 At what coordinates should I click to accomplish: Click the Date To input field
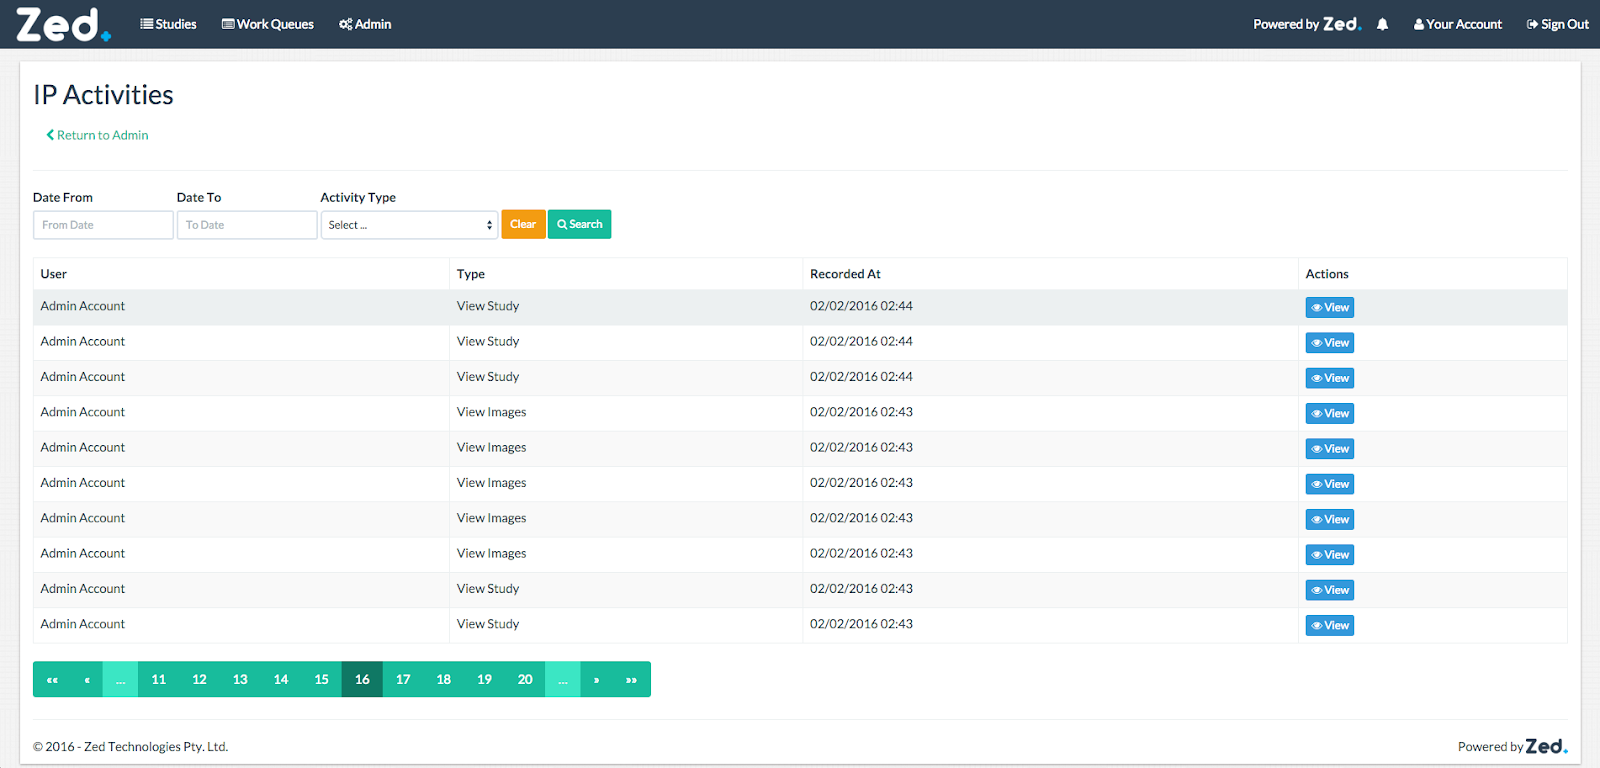[x=247, y=225]
